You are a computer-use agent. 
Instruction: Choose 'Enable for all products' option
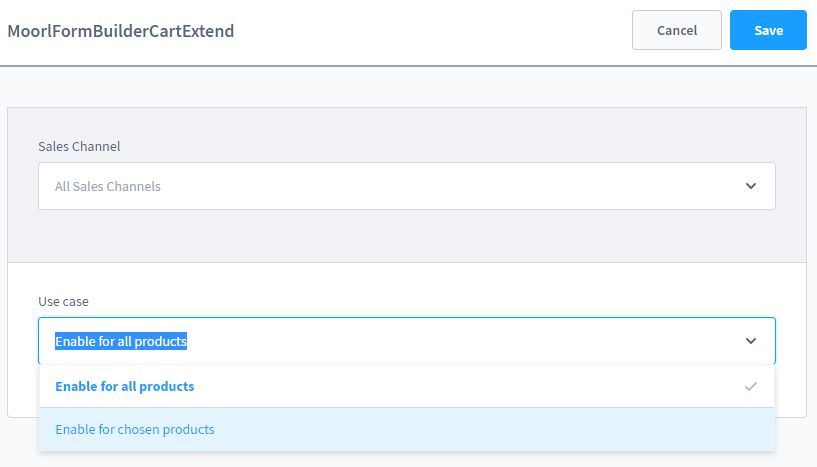point(125,386)
